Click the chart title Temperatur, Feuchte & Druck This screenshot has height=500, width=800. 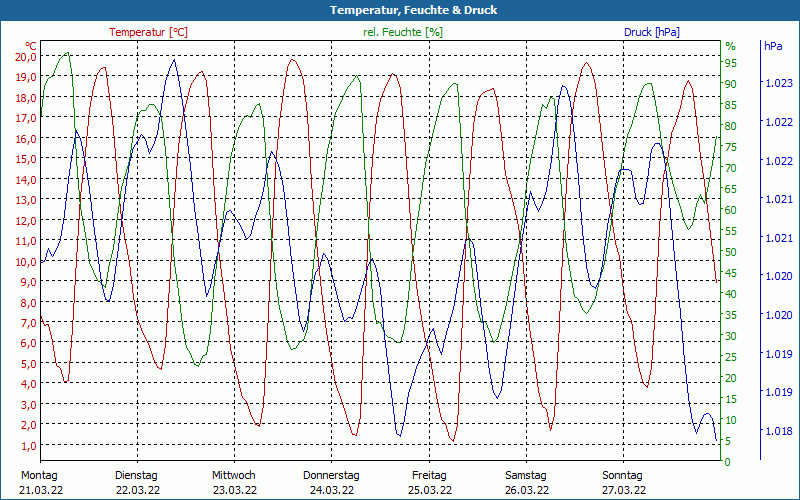(399, 10)
